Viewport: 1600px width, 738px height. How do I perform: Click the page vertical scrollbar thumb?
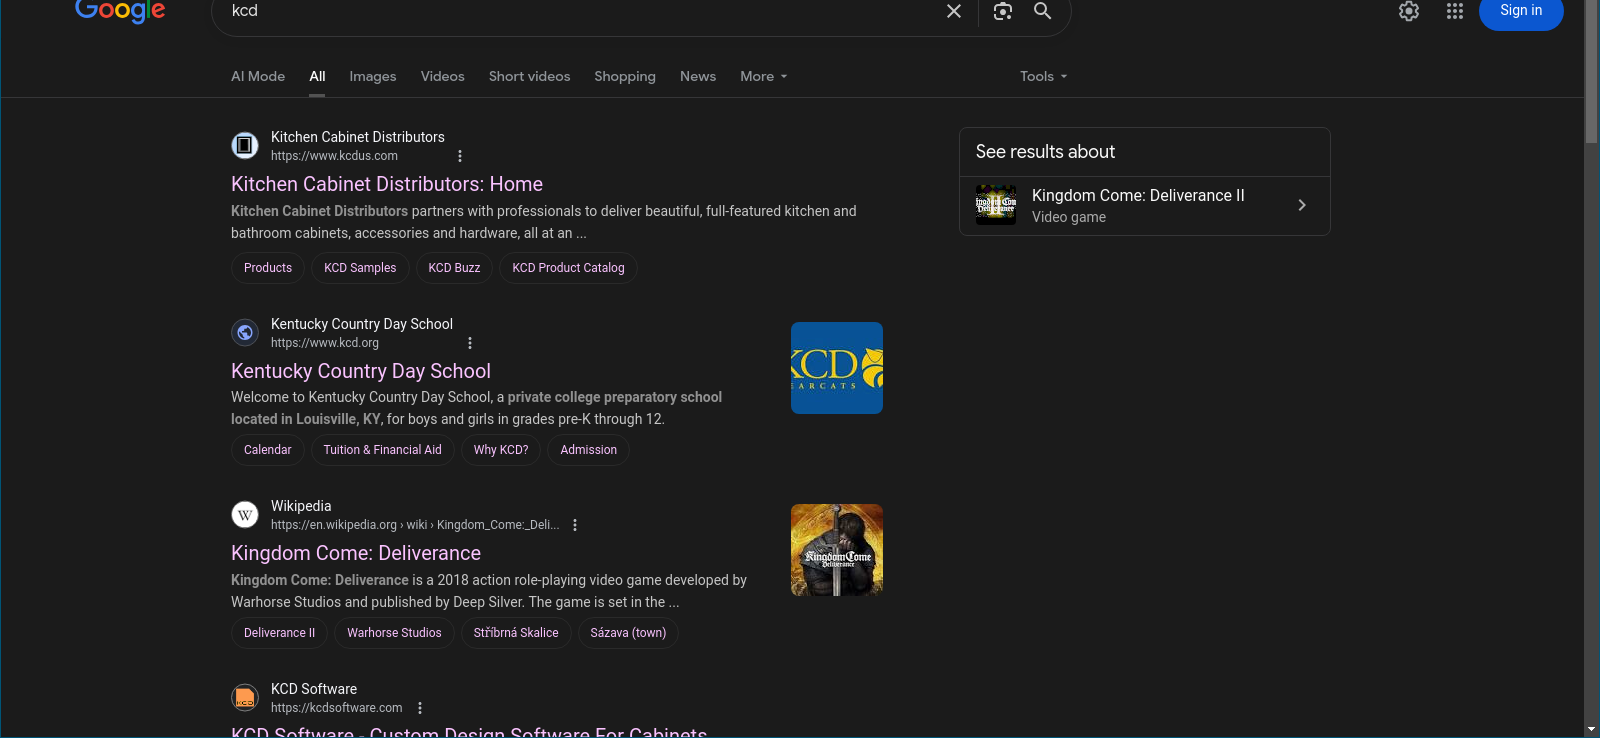1591,72
